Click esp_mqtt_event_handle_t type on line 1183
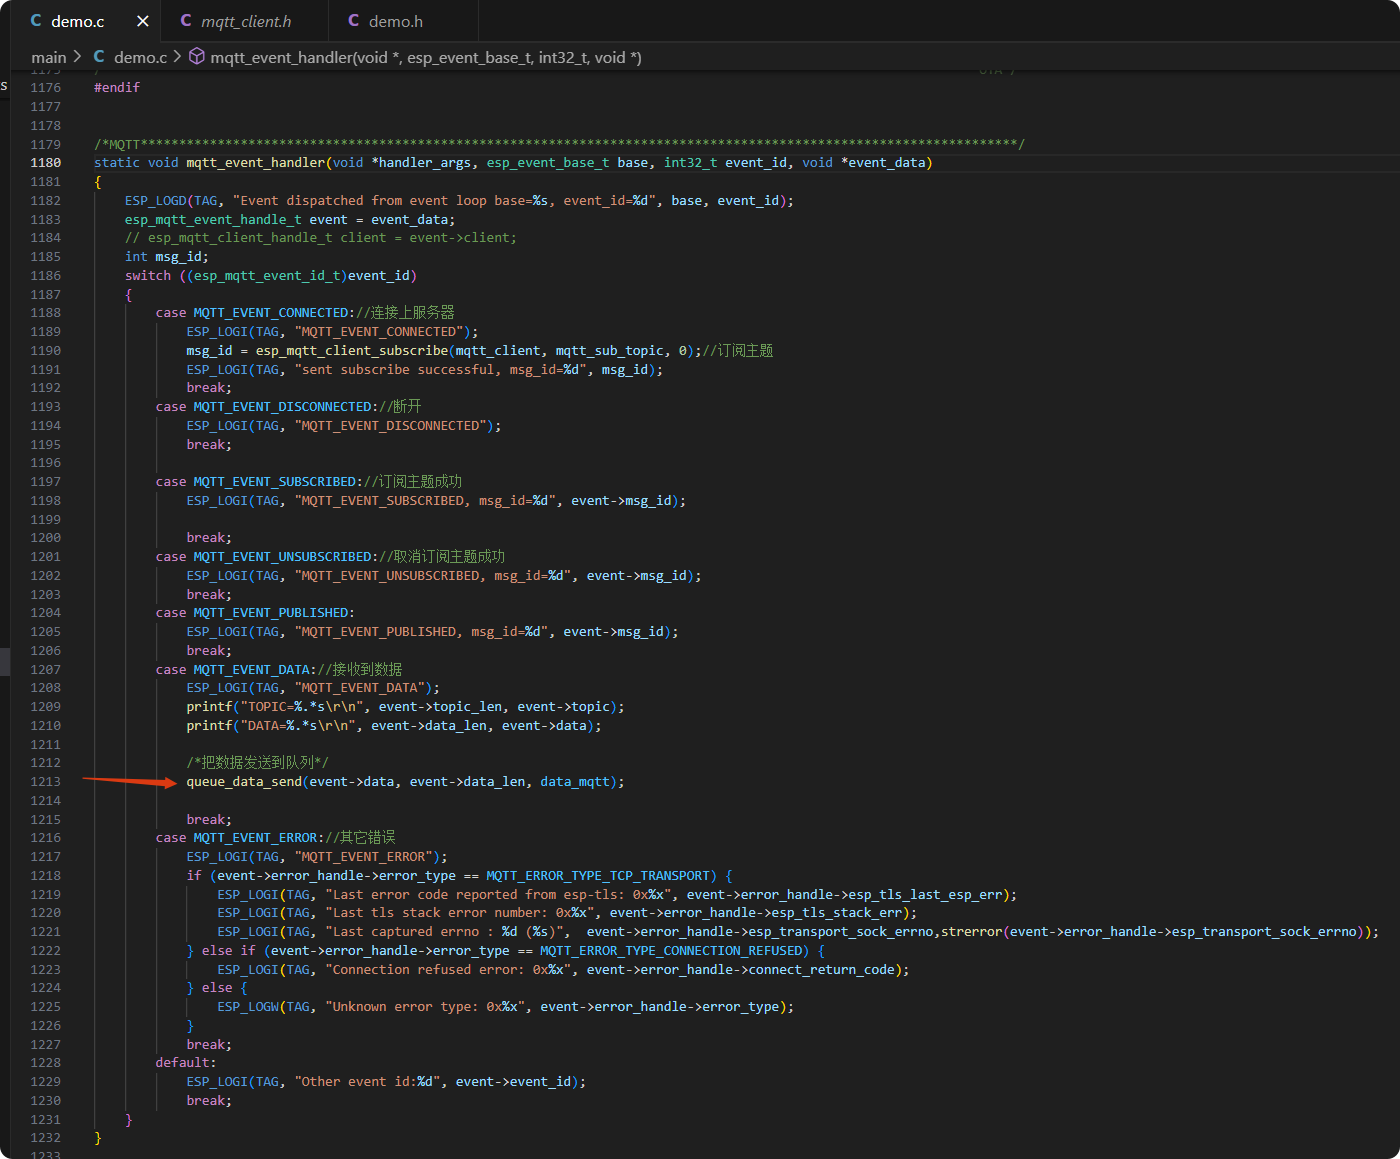The height and width of the screenshot is (1159, 1400). coord(213,220)
